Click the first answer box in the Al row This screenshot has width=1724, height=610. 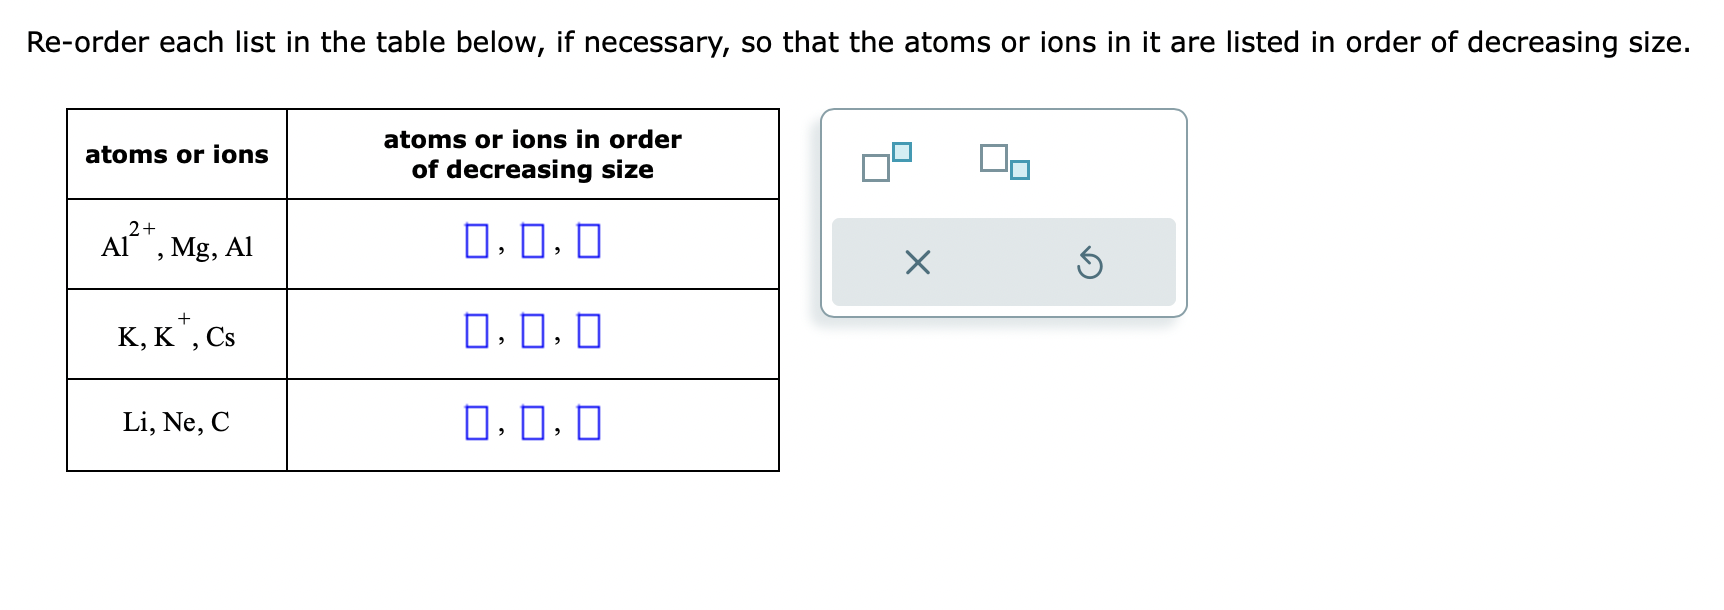(x=478, y=241)
